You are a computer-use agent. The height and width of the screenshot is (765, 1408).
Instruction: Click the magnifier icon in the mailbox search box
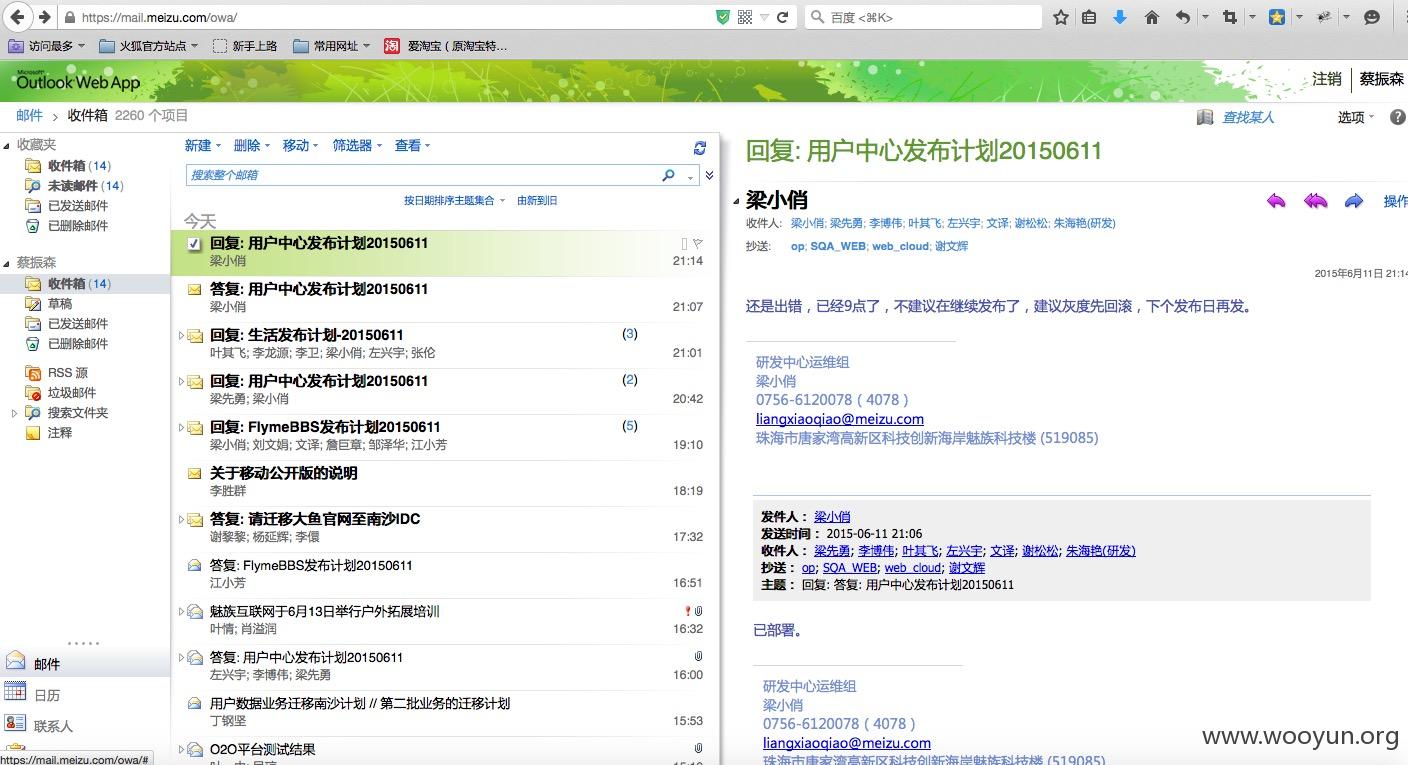[x=668, y=175]
